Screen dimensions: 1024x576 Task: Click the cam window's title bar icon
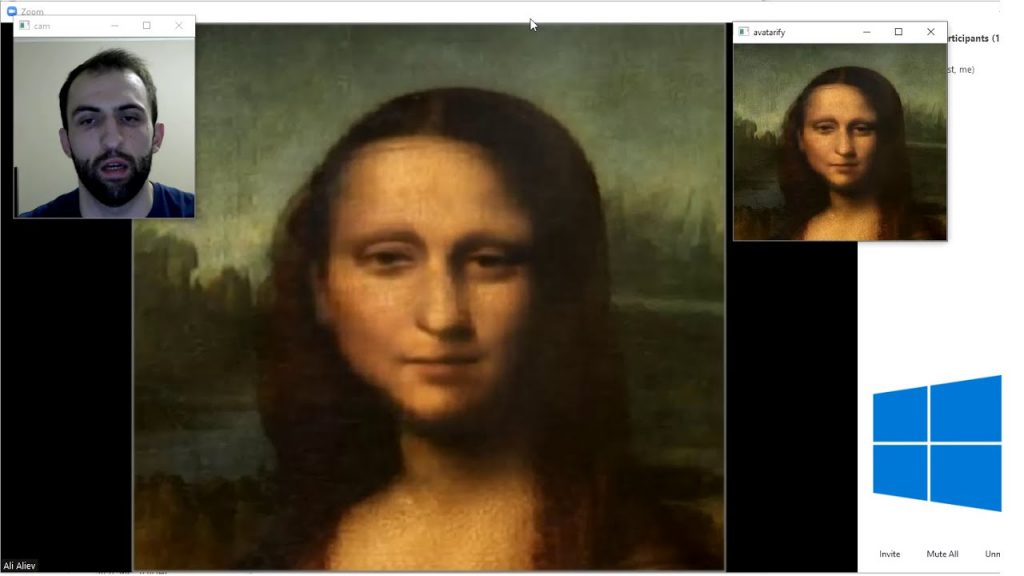24,25
